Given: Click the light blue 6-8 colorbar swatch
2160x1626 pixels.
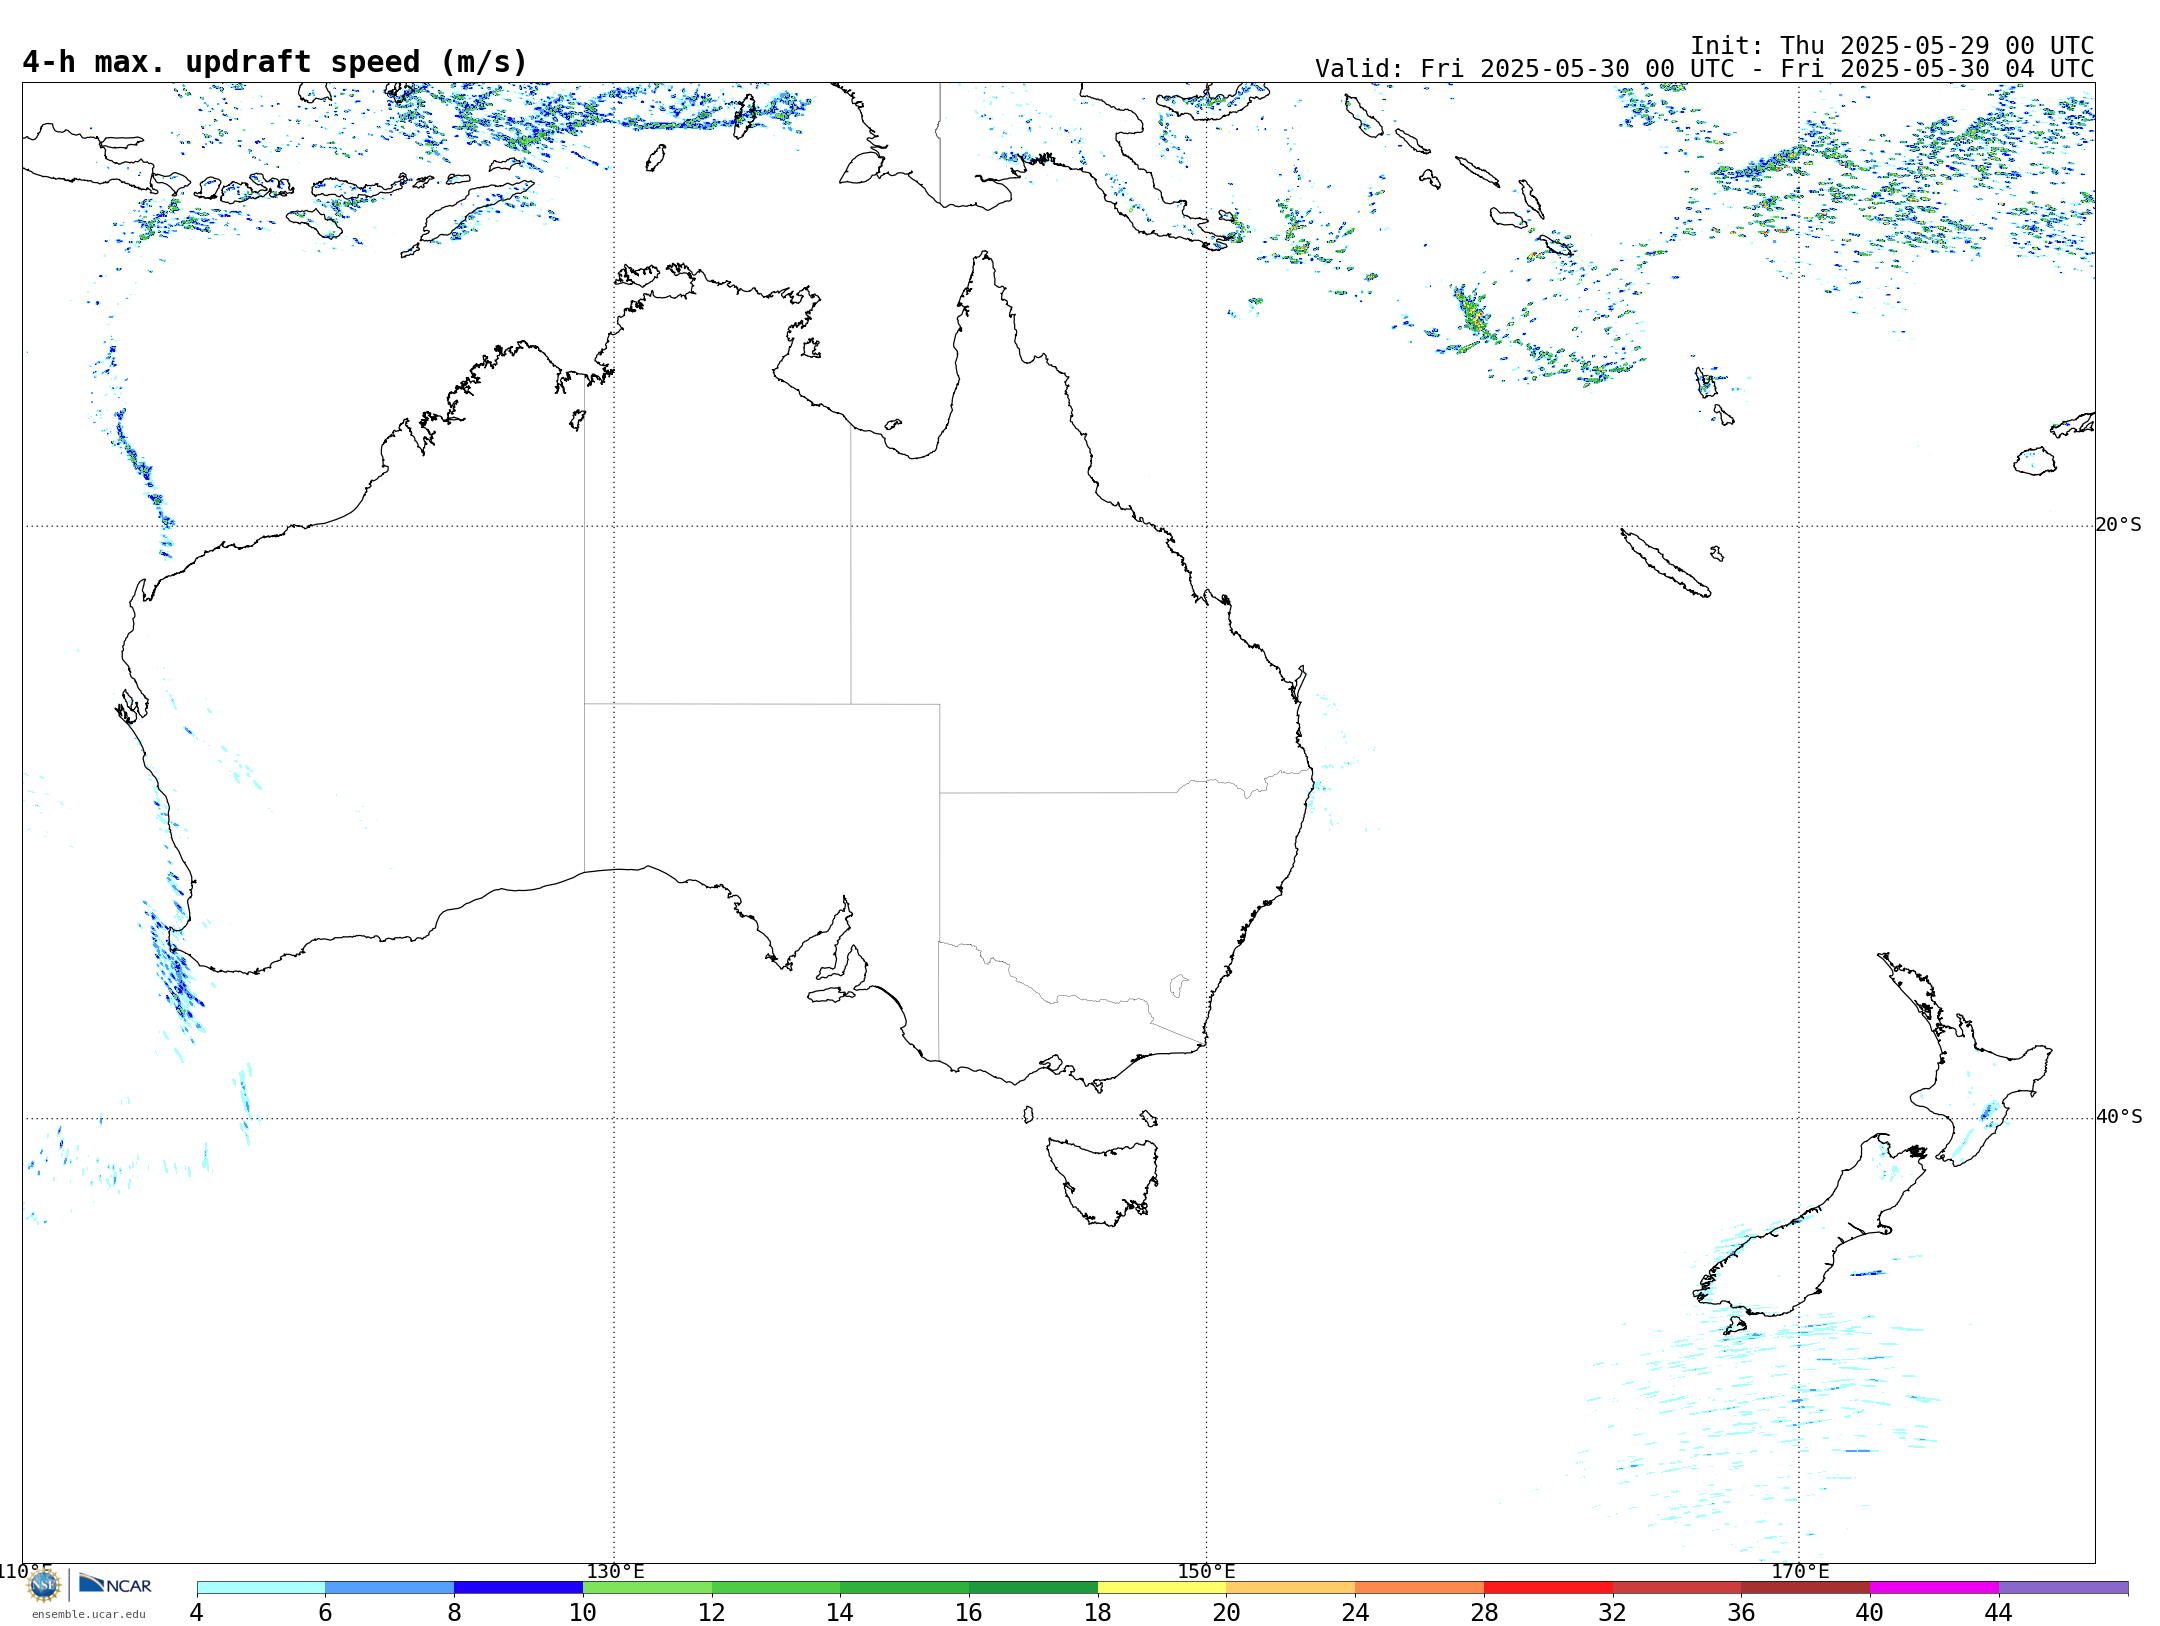Looking at the screenshot, I should [390, 1588].
